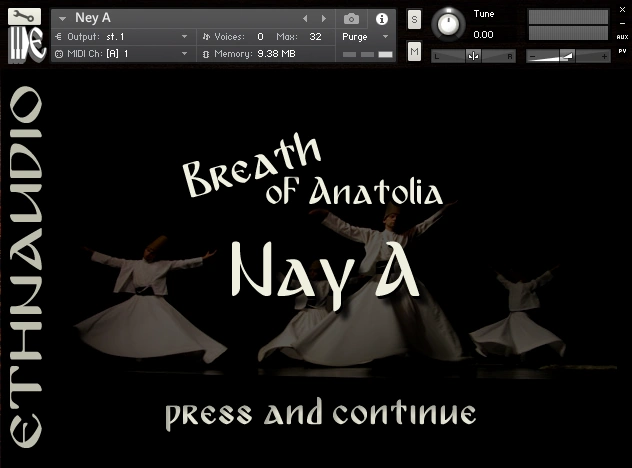Click the Tune value 0.00
Image resolution: width=632 pixels, height=468 pixels.
point(483,35)
